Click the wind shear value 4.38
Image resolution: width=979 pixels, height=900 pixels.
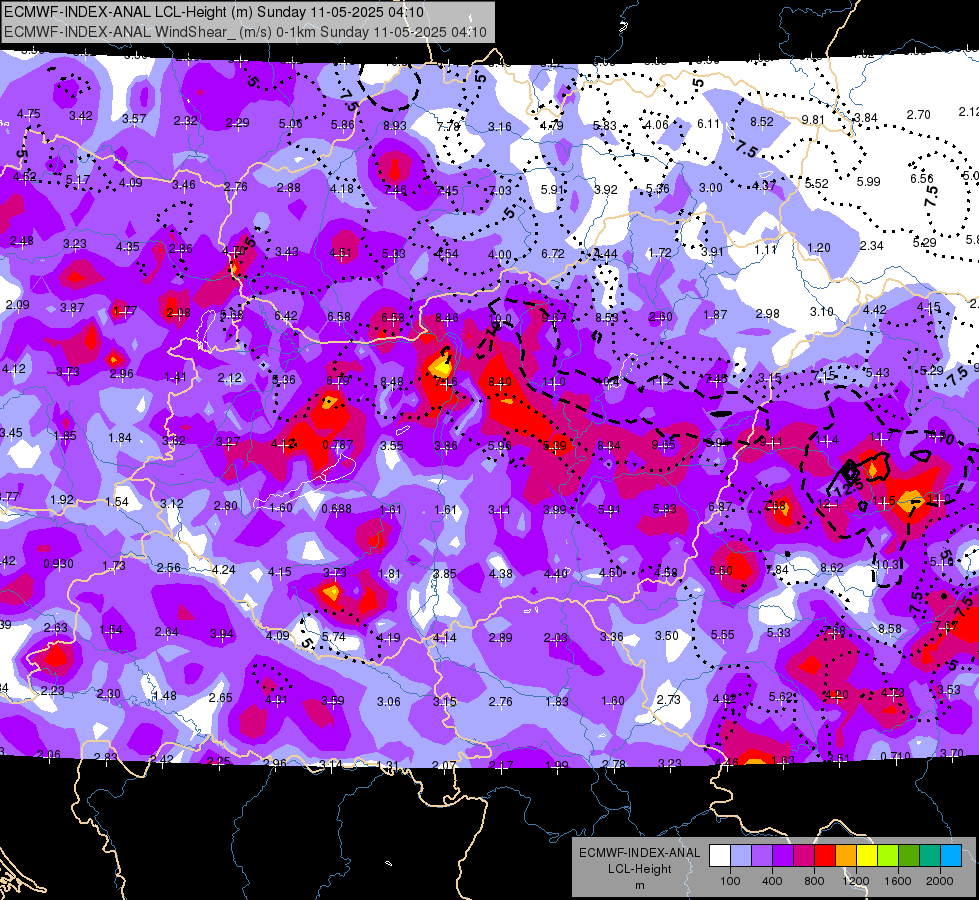(x=500, y=573)
